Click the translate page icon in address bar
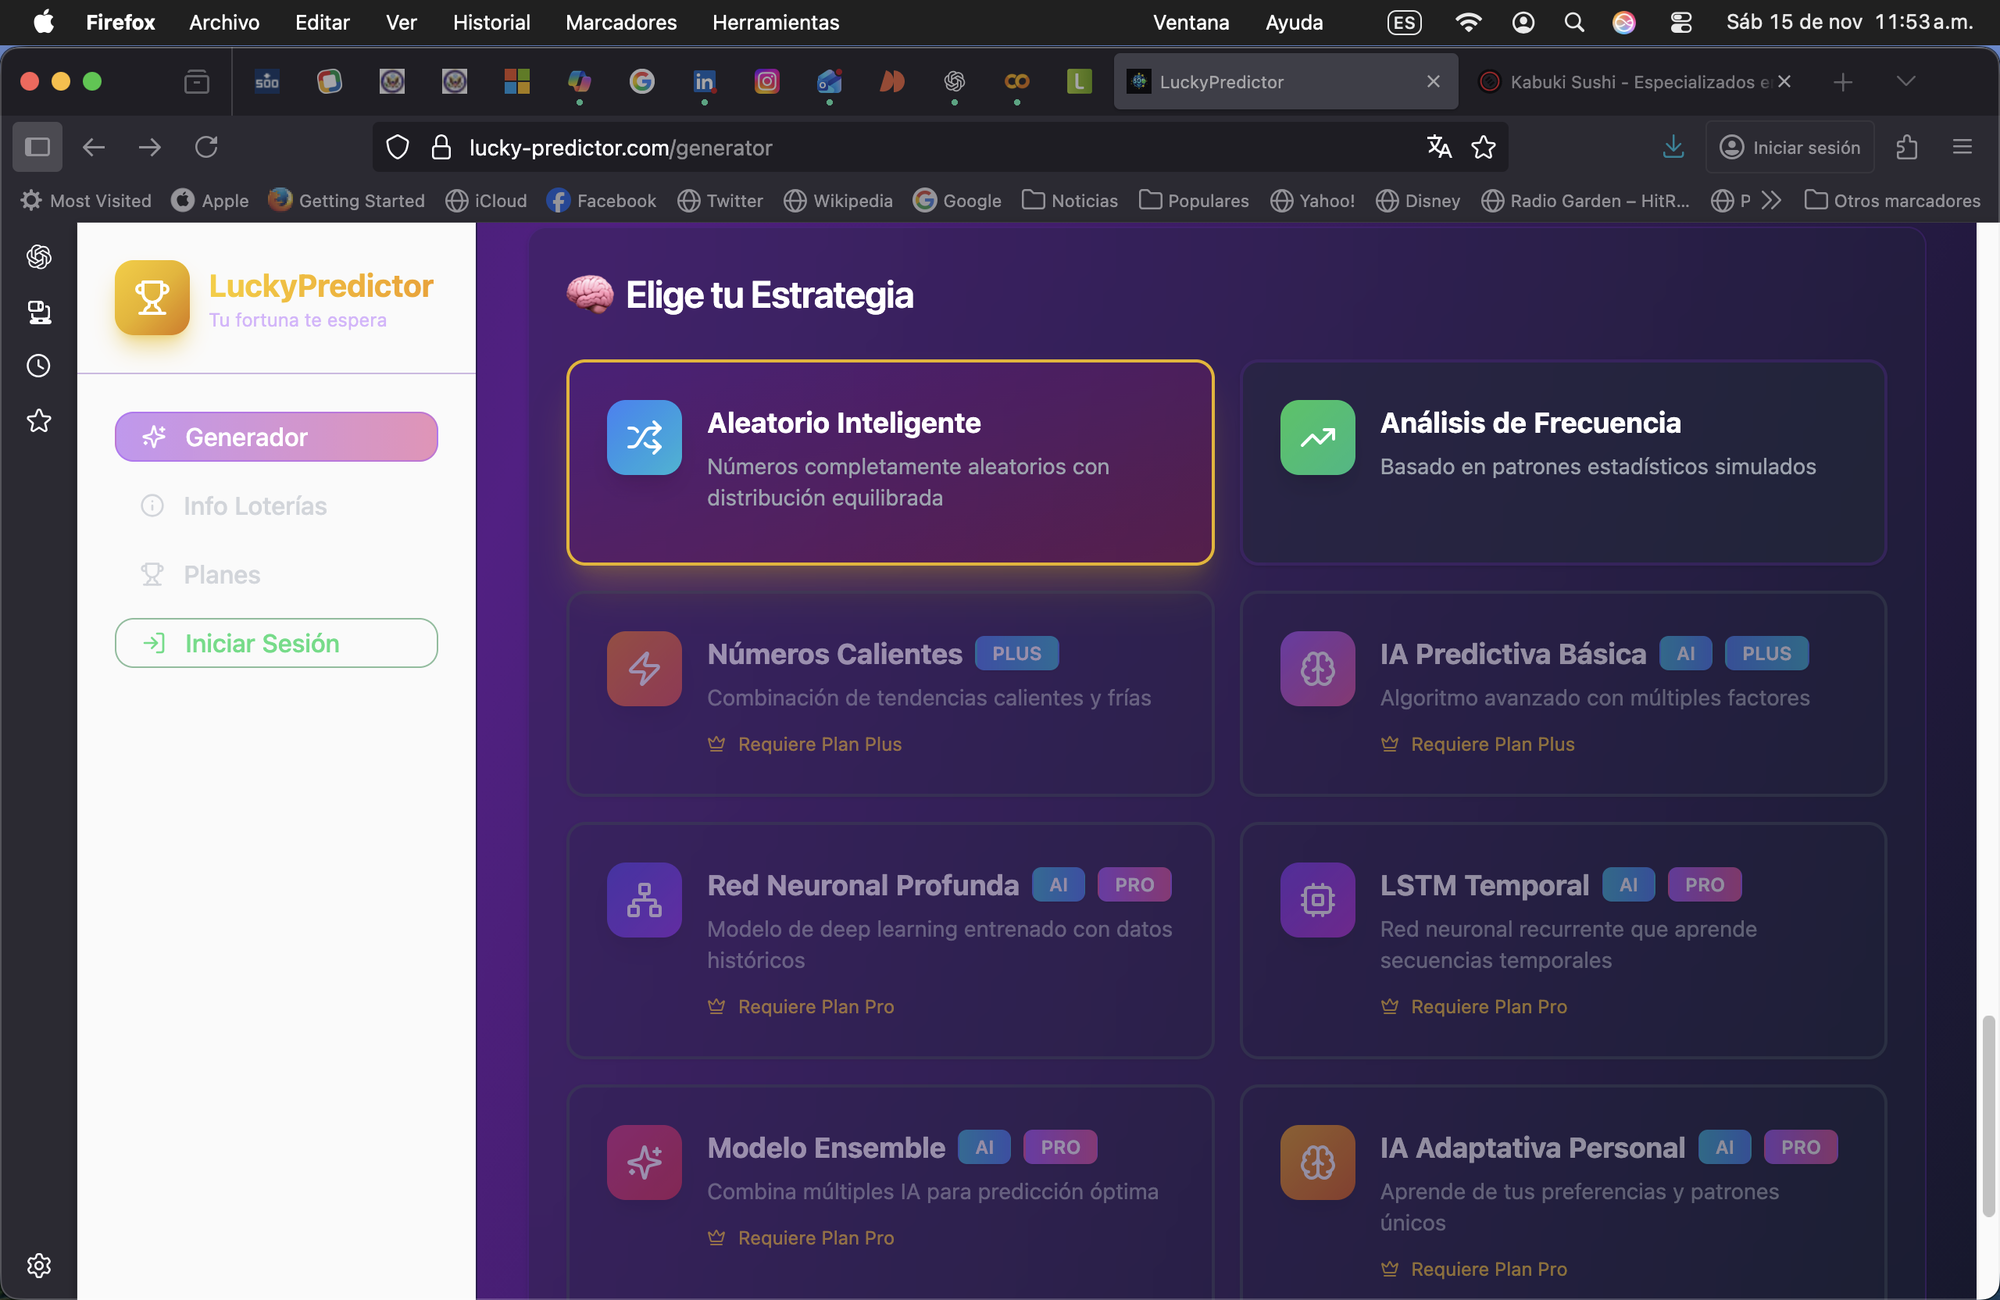 click(1439, 147)
